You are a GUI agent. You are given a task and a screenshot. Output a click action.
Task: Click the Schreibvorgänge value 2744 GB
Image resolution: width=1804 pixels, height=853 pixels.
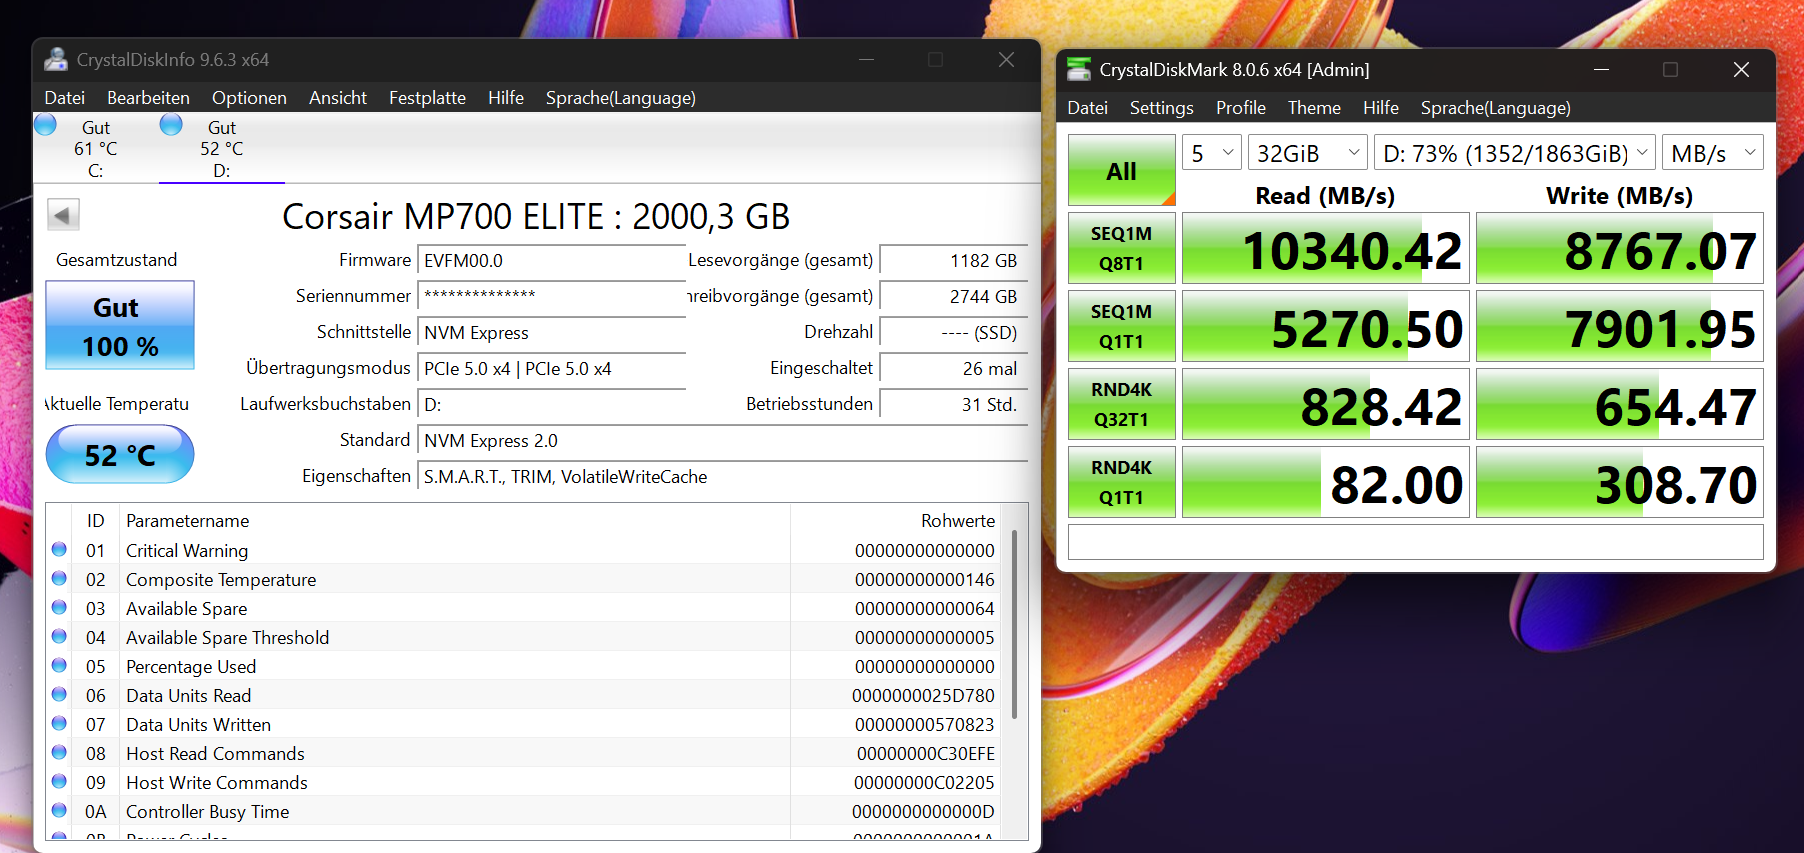pos(954,297)
